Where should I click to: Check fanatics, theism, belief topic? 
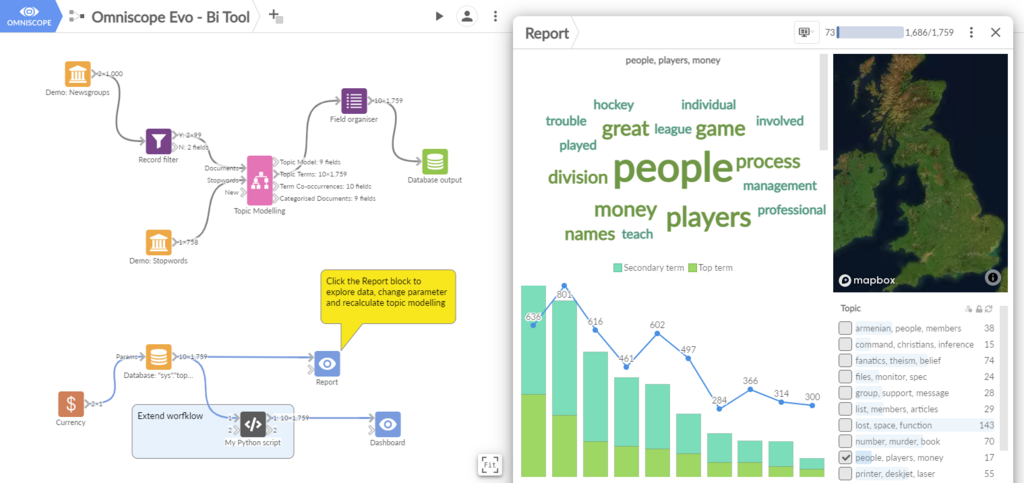[x=845, y=360]
